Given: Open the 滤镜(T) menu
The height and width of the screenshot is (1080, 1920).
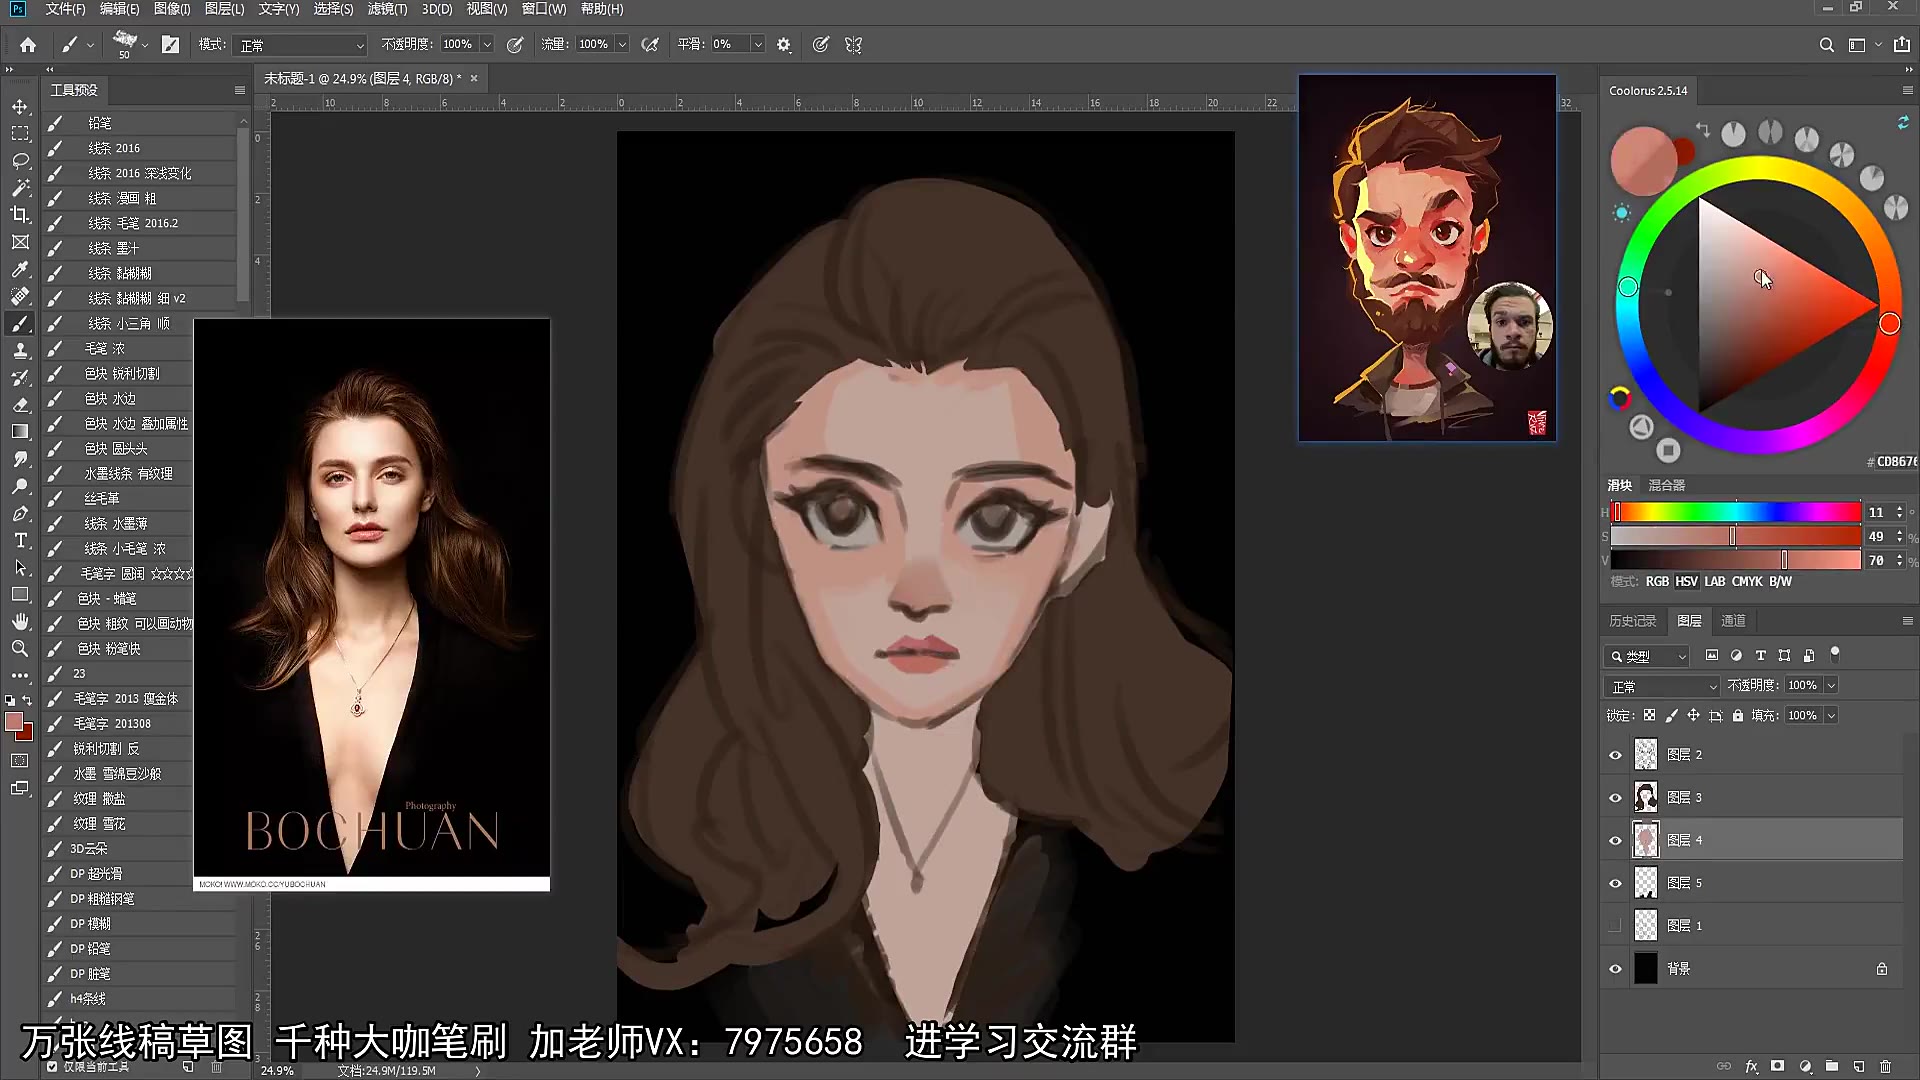Looking at the screenshot, I should [386, 9].
